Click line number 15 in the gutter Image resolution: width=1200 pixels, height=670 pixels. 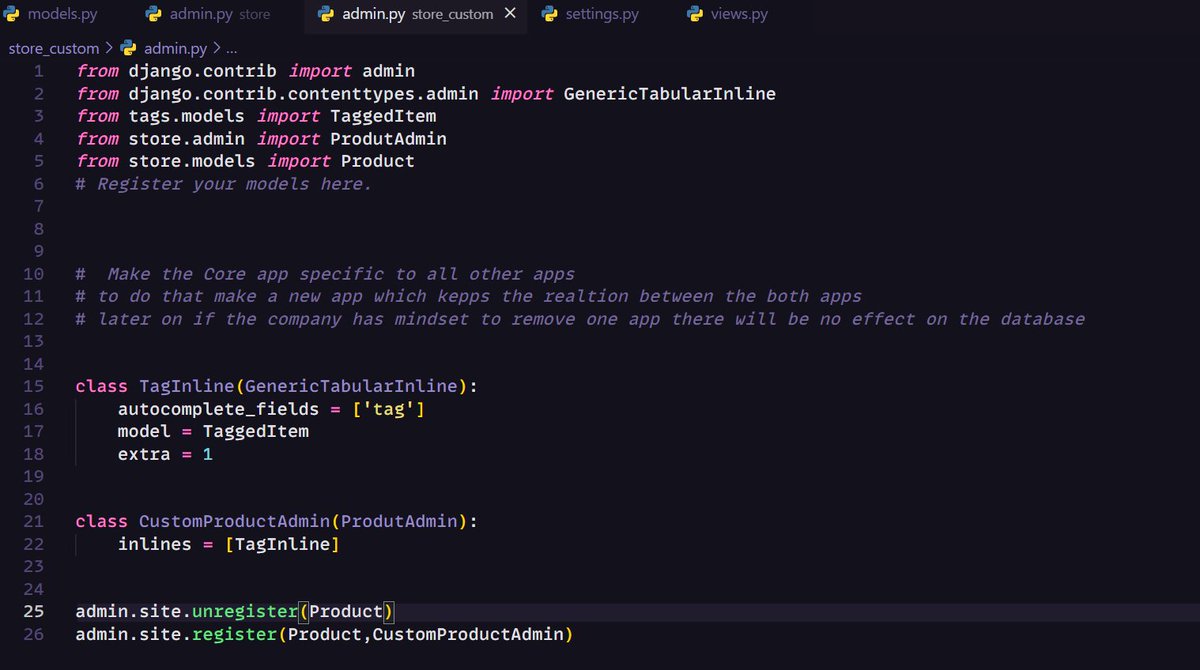point(33,386)
